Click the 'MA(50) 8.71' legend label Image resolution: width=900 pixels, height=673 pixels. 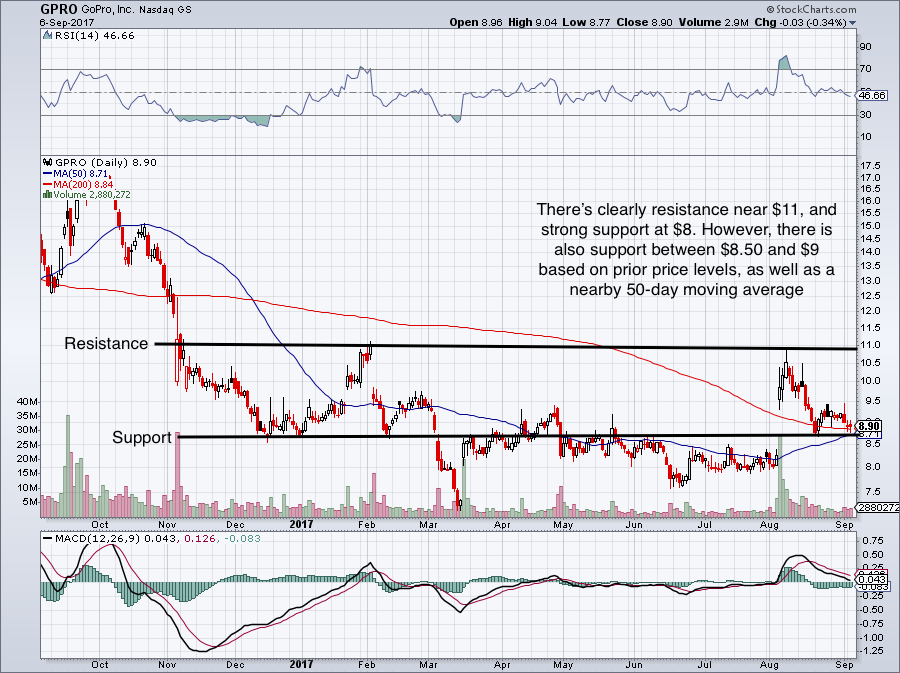click(x=80, y=173)
